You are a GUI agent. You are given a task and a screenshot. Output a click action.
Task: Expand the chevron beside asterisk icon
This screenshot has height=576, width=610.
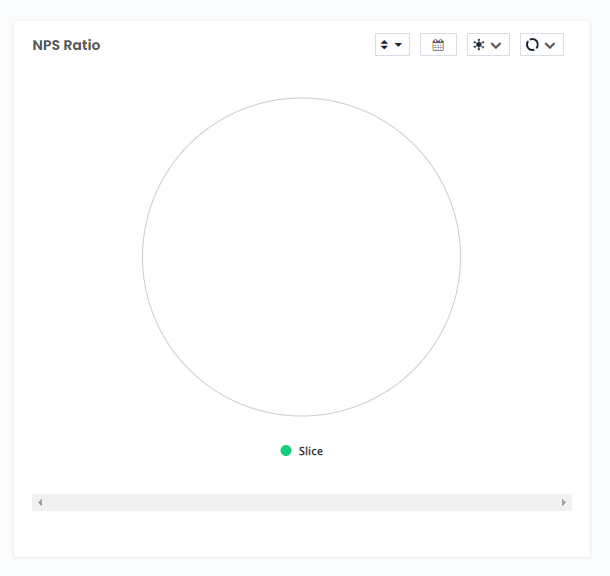(x=496, y=45)
